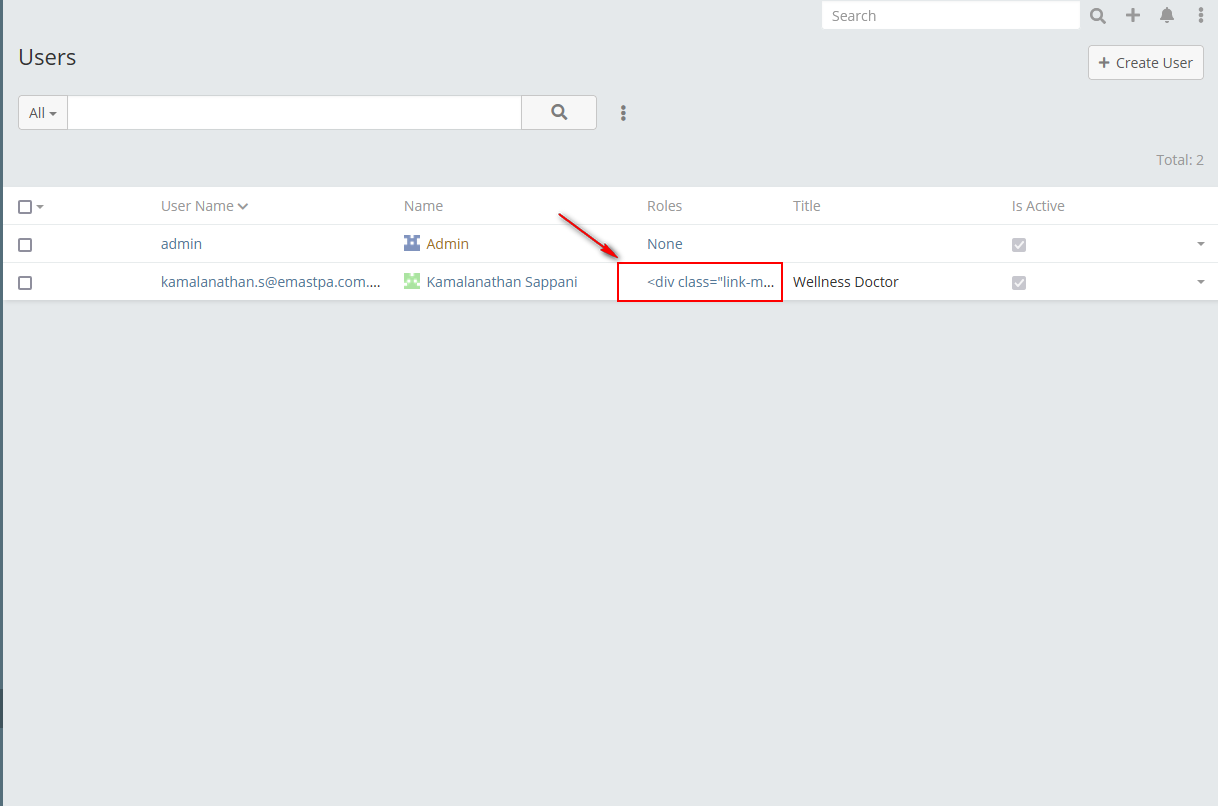Screen dimensions: 1218x806
Task: Open the notifications bell
Action: coord(1167,16)
